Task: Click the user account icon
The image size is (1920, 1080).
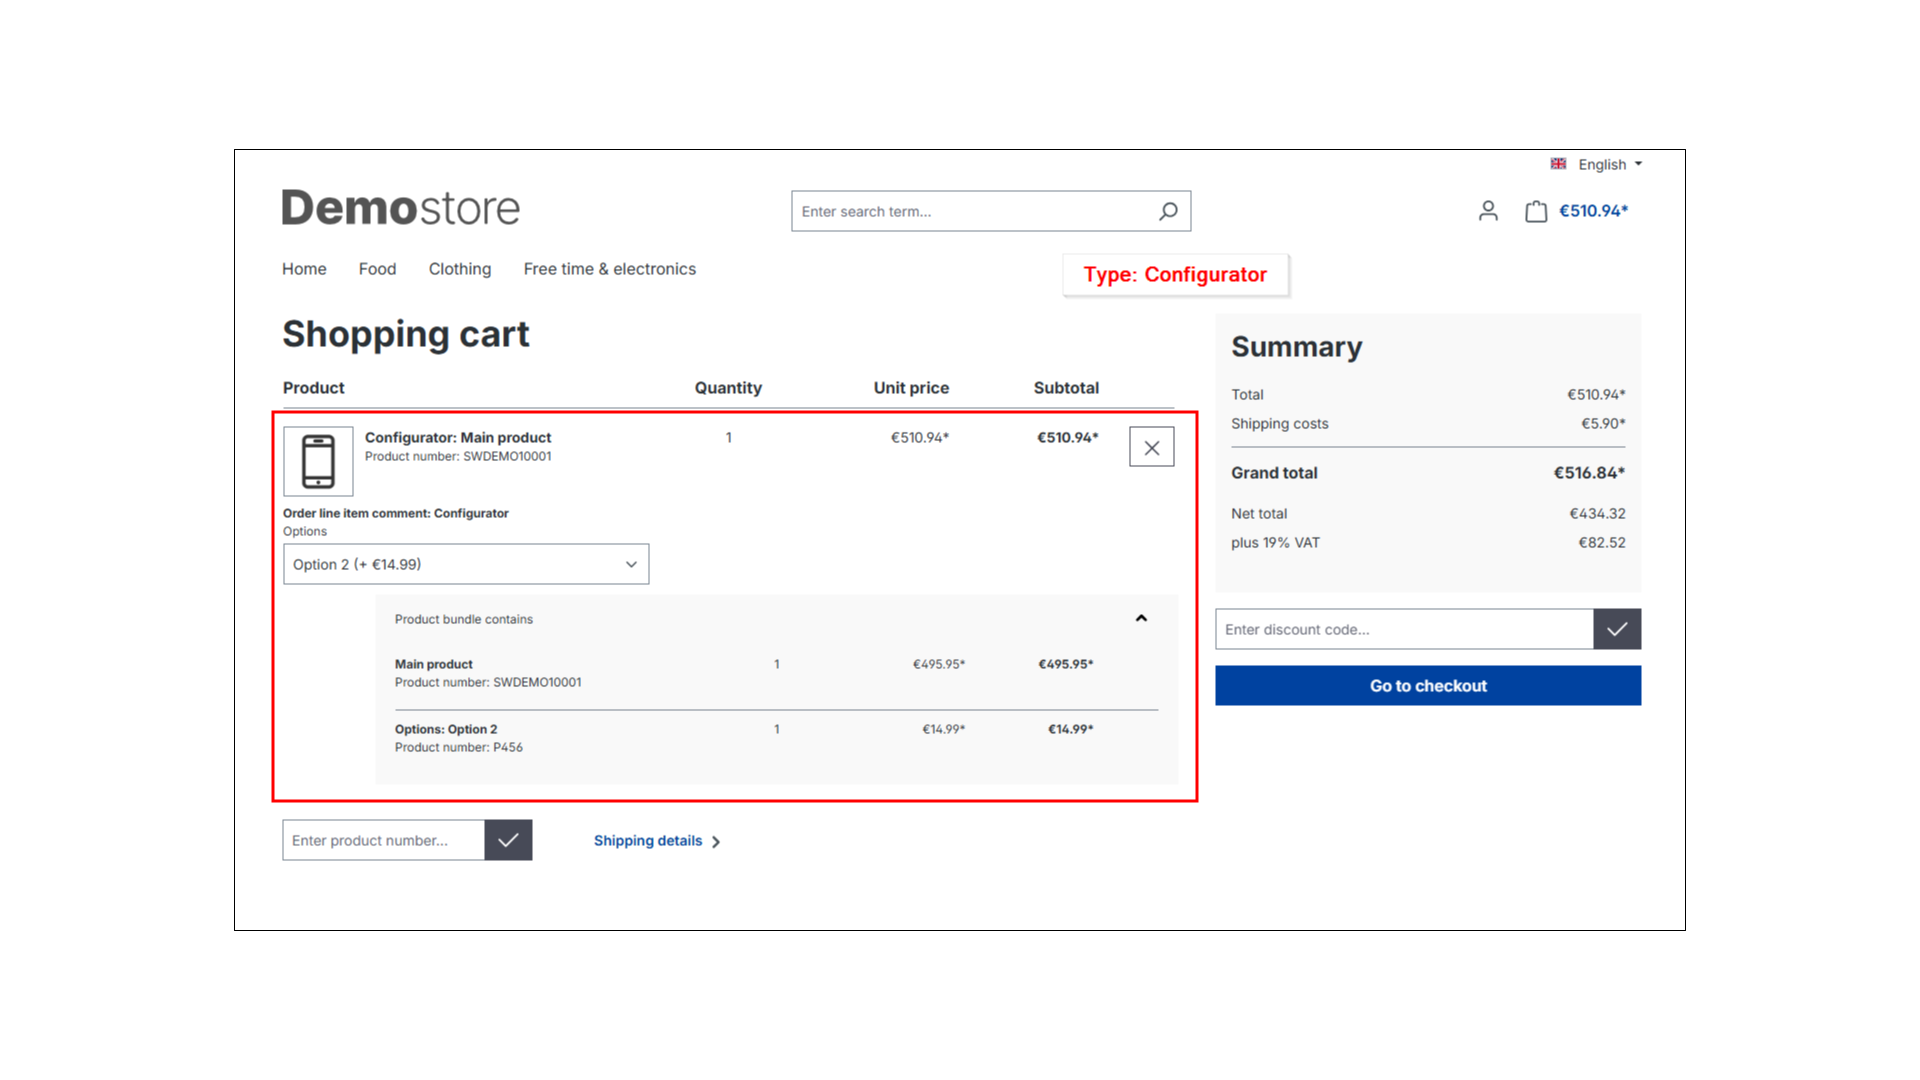Action: (1487, 211)
